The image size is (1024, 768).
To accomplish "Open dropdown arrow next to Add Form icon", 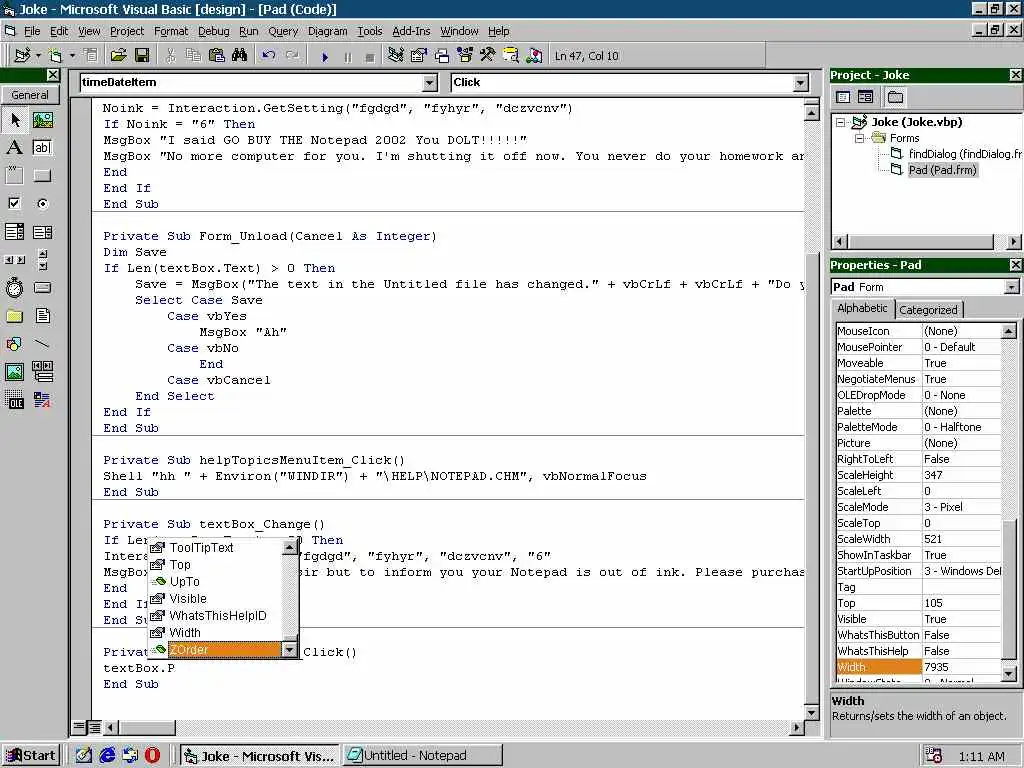I will click(72, 56).
